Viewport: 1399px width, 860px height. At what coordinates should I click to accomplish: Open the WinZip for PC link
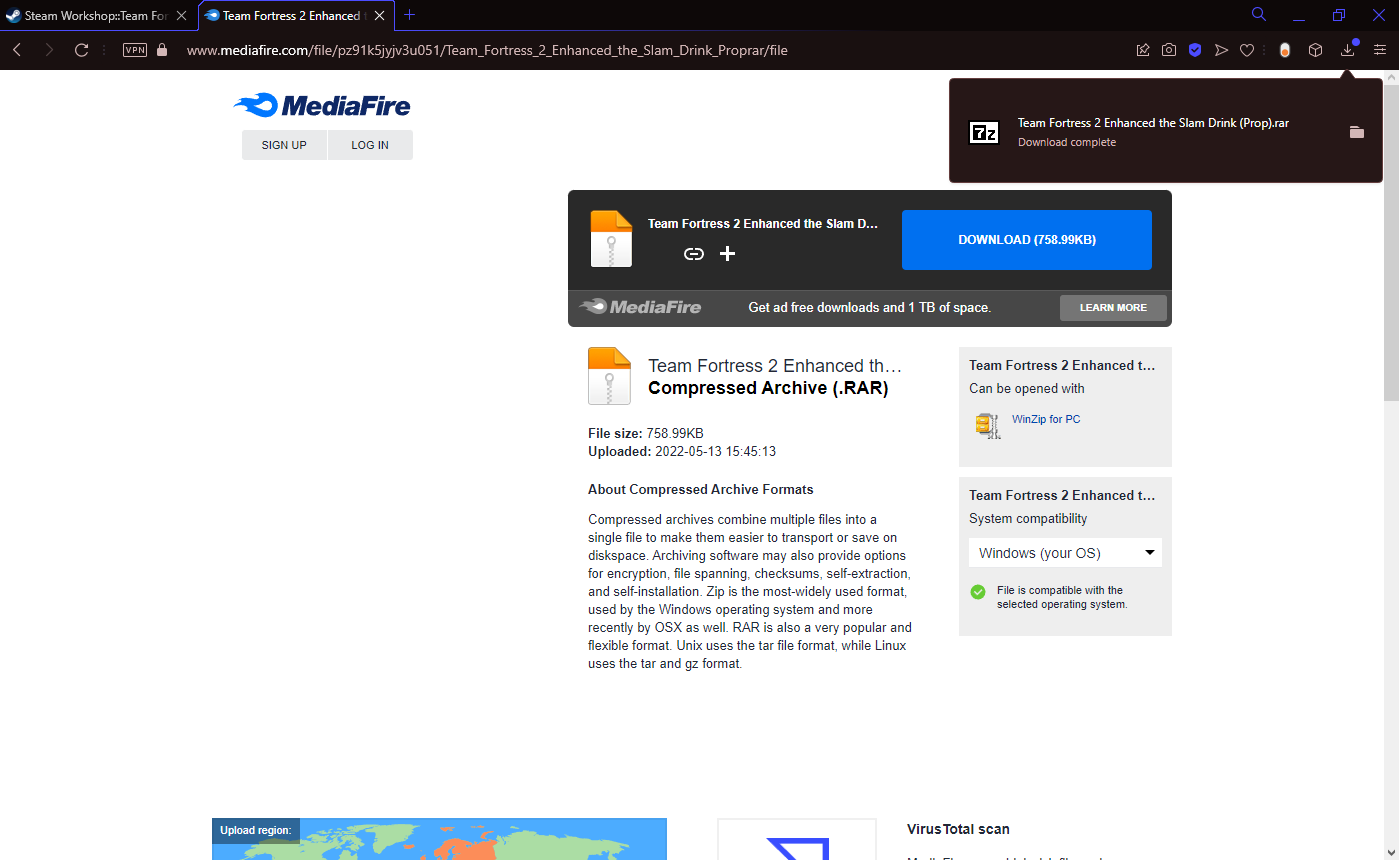click(1046, 420)
